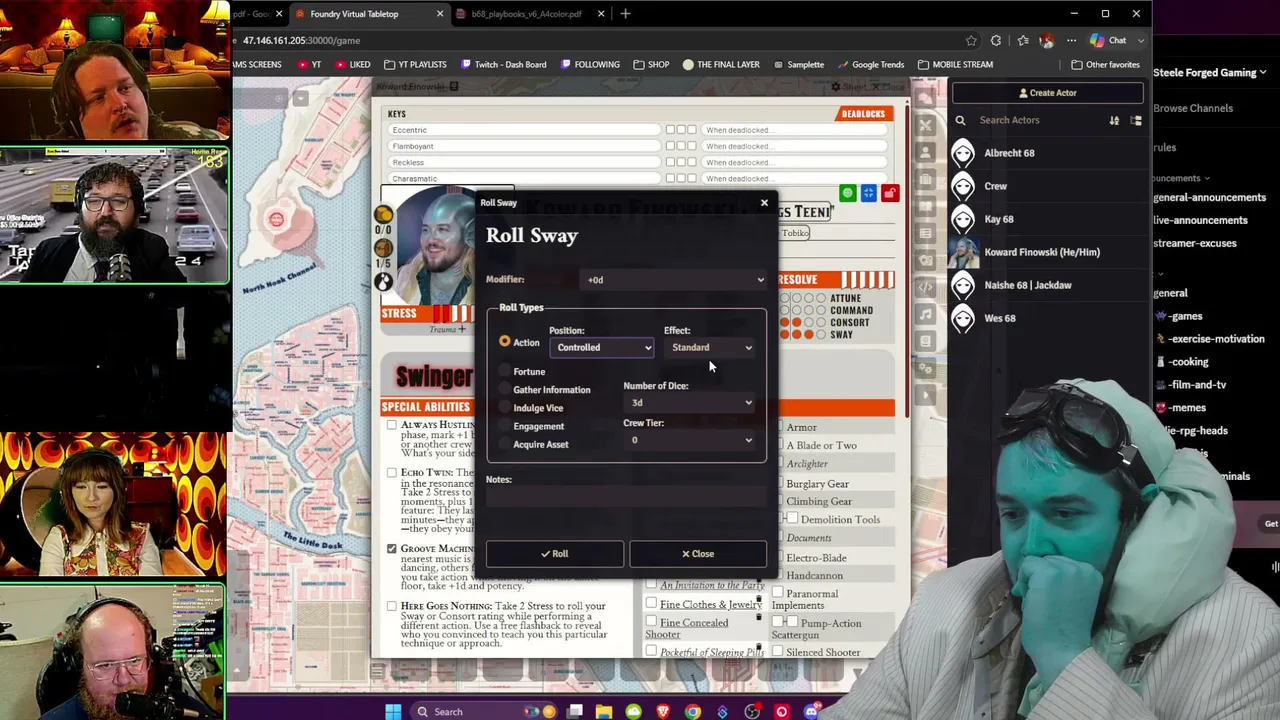This screenshot has height=720, width=1280.
Task: Open the Compendium book sidebar icon
Action: pyautogui.click(x=926, y=341)
